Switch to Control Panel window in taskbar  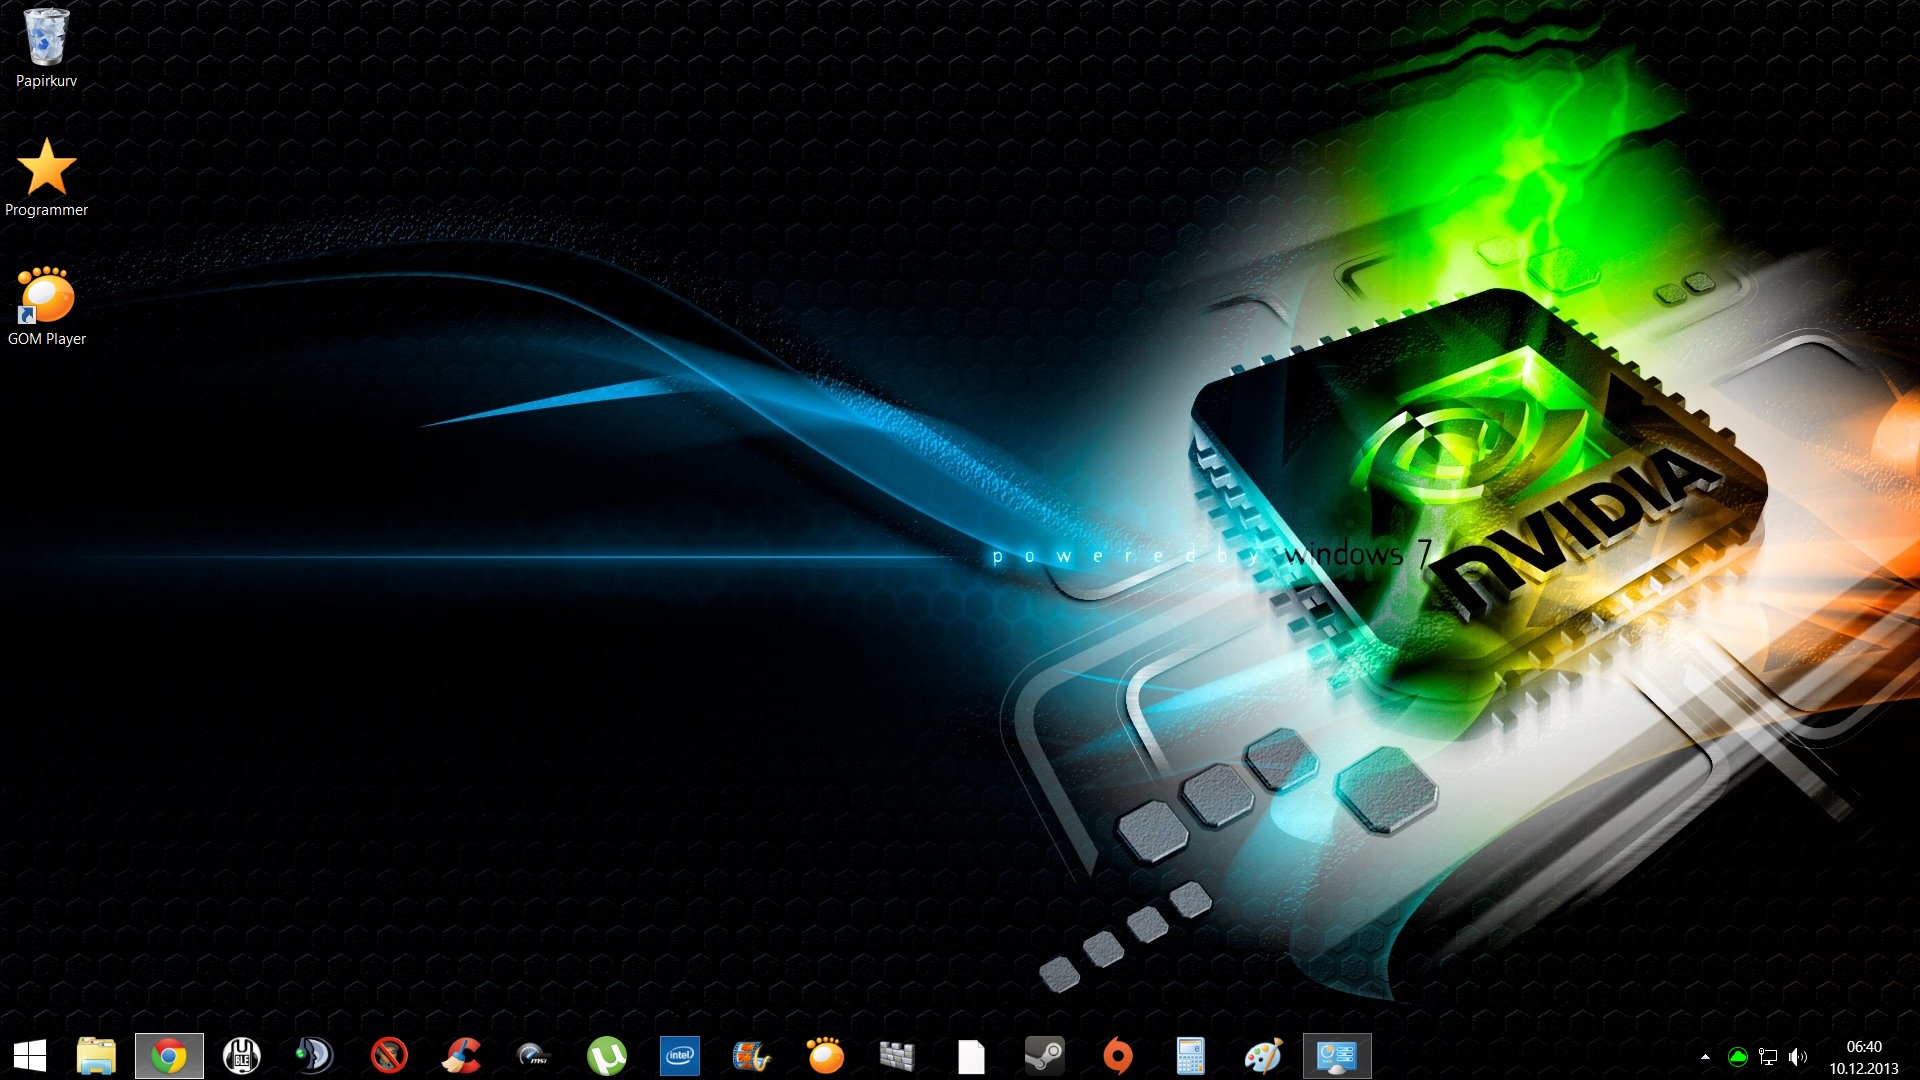click(x=1337, y=1056)
